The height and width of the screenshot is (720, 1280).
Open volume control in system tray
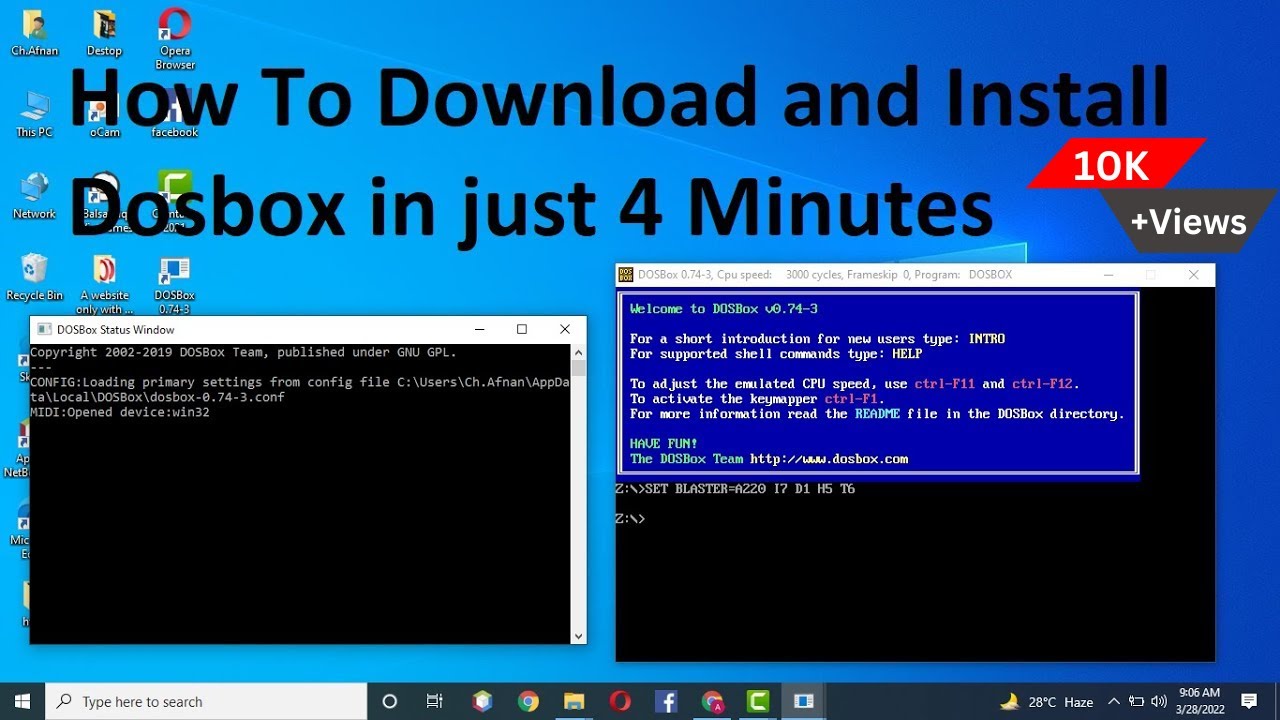tap(1159, 701)
